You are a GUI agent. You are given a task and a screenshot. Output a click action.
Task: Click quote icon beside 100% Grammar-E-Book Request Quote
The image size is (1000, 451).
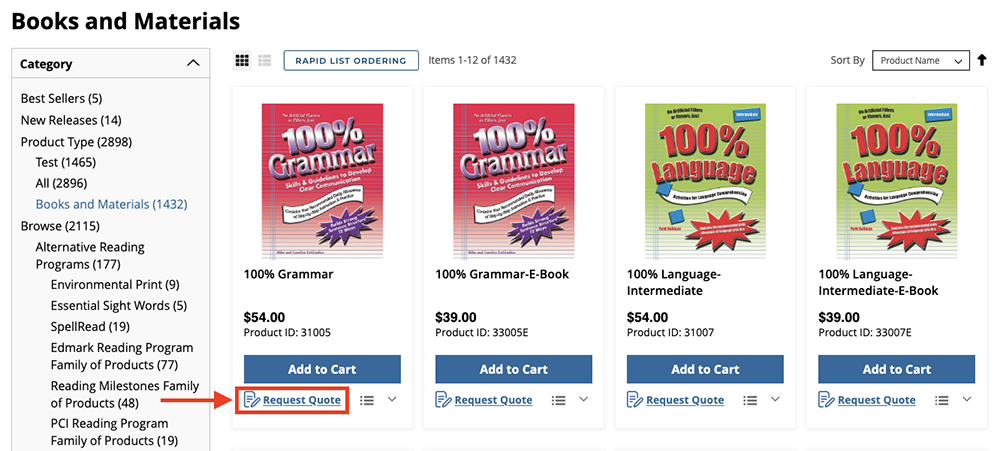[x=443, y=400]
